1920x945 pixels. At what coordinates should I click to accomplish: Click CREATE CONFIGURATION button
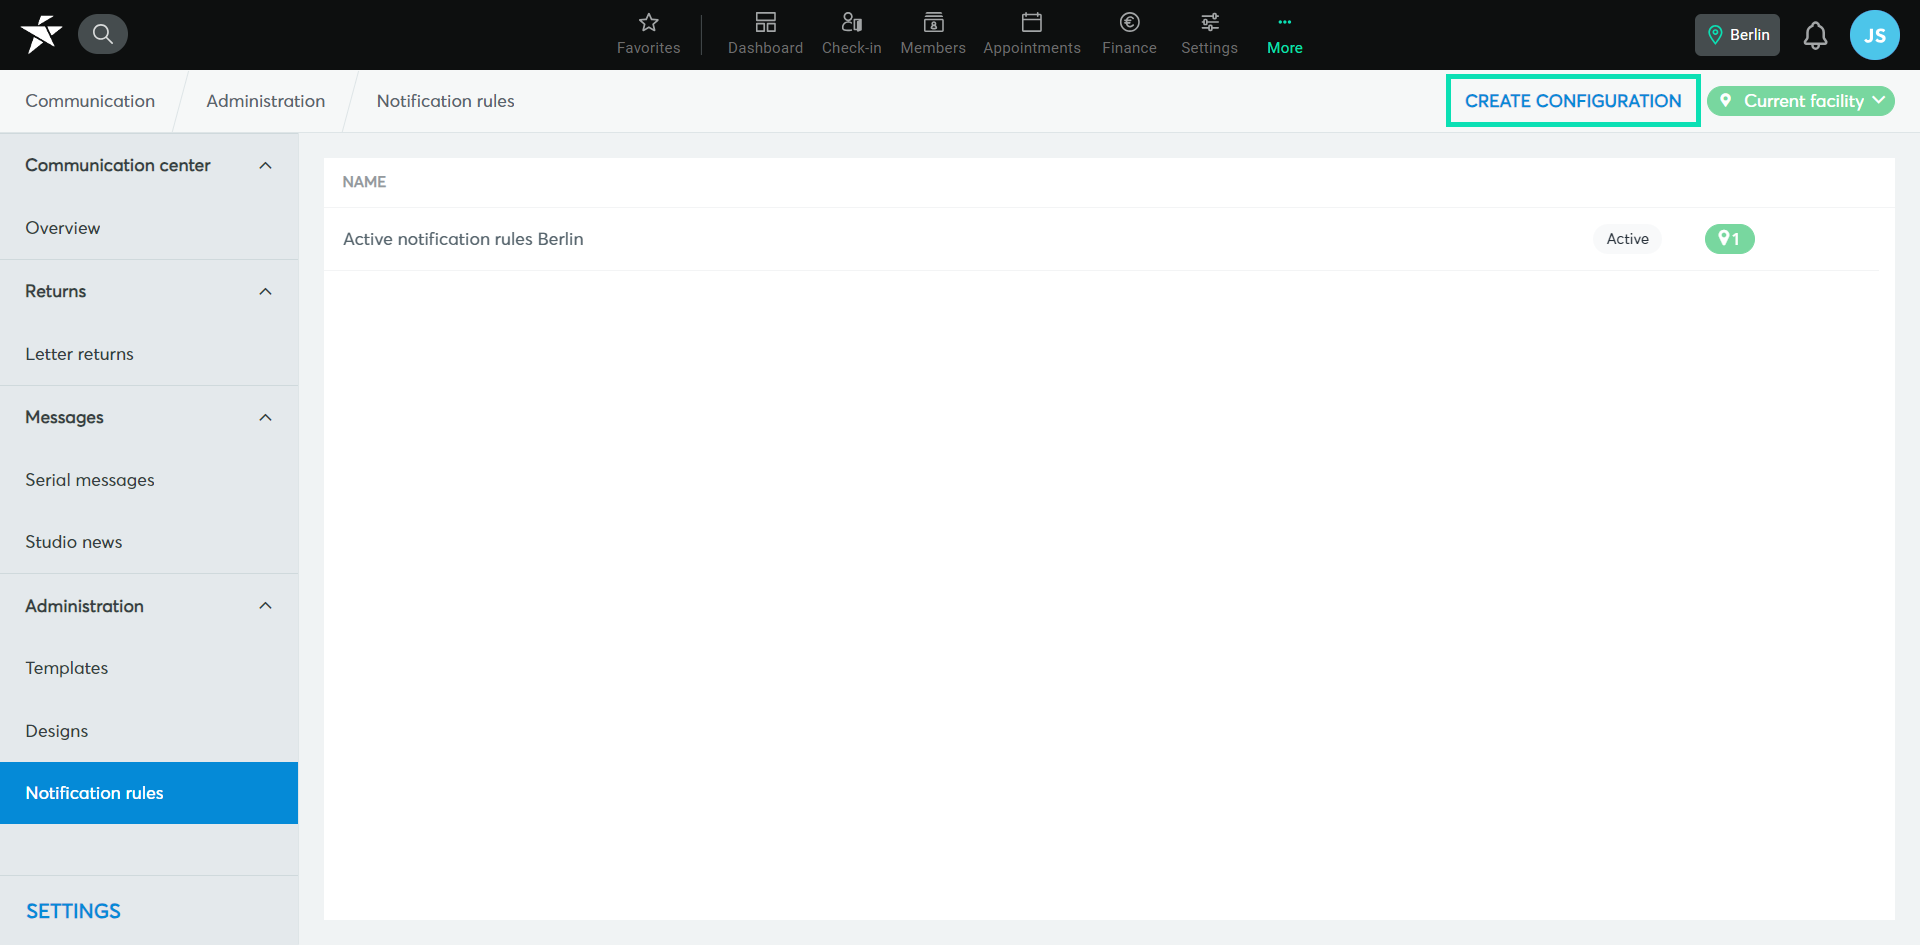[1573, 101]
